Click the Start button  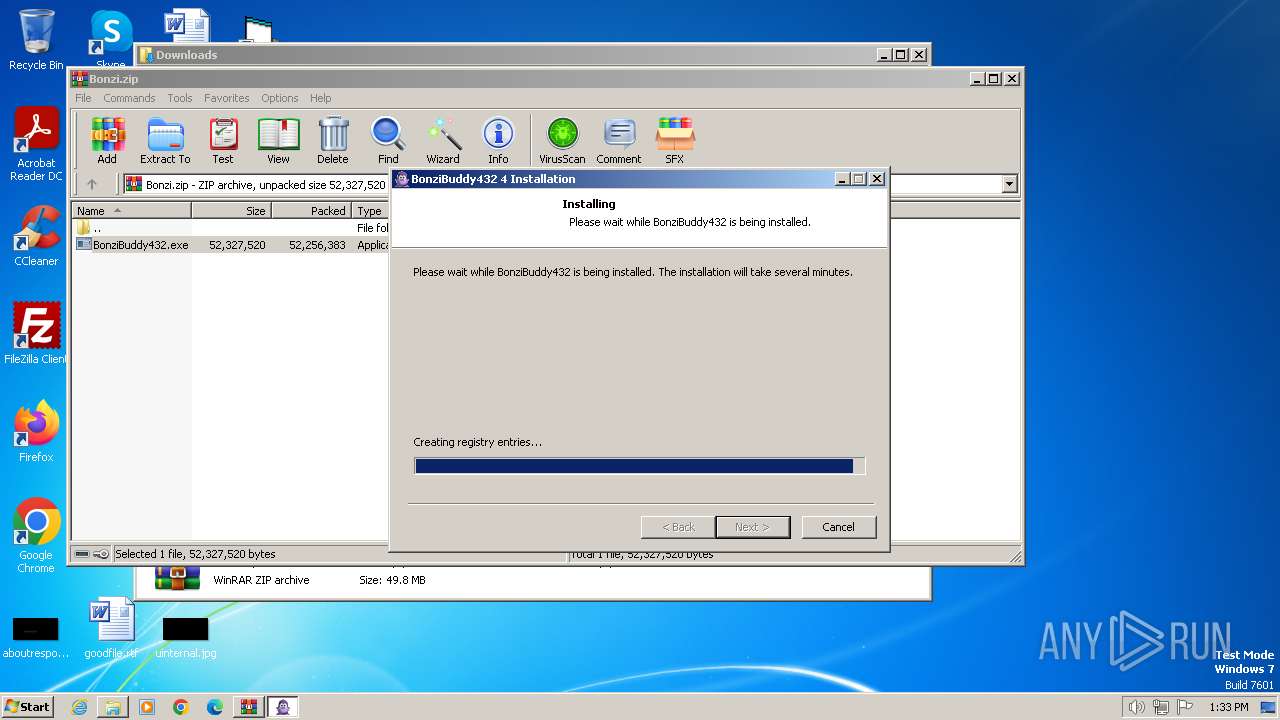click(x=27, y=707)
